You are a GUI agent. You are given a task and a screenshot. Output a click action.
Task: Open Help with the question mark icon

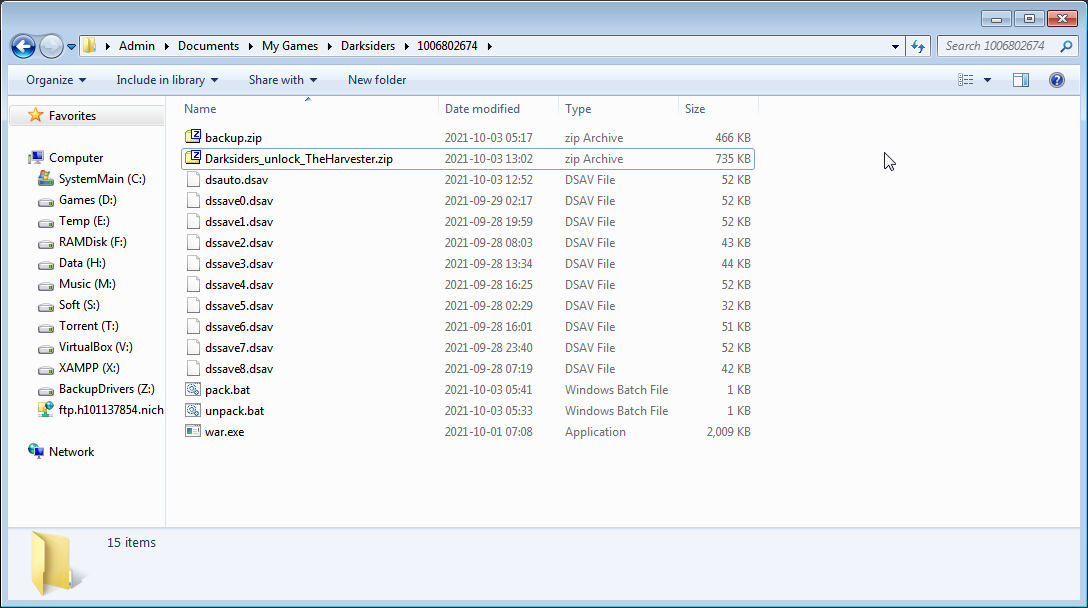(1057, 80)
